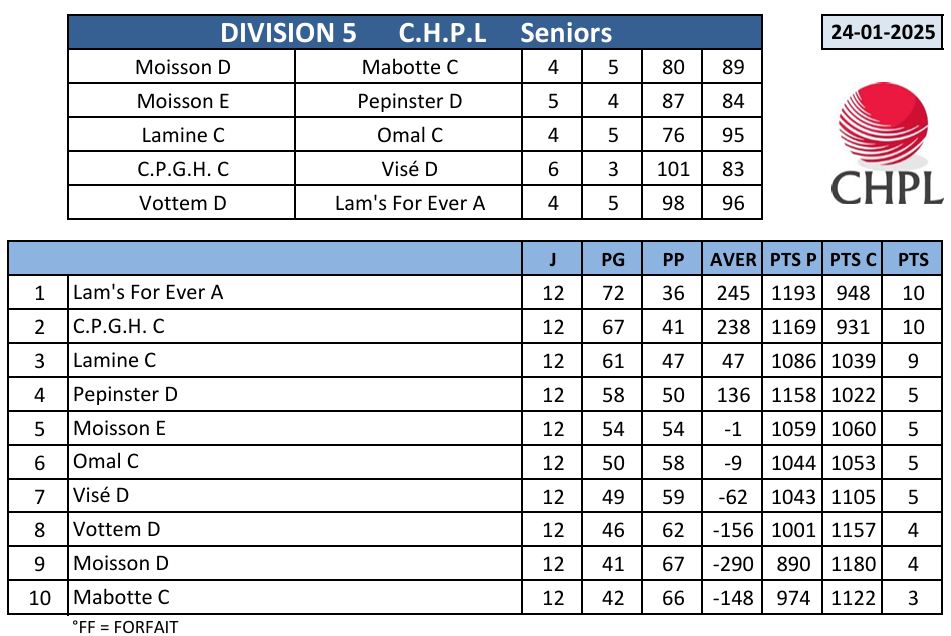Click the PTS P value 1193

point(794,293)
